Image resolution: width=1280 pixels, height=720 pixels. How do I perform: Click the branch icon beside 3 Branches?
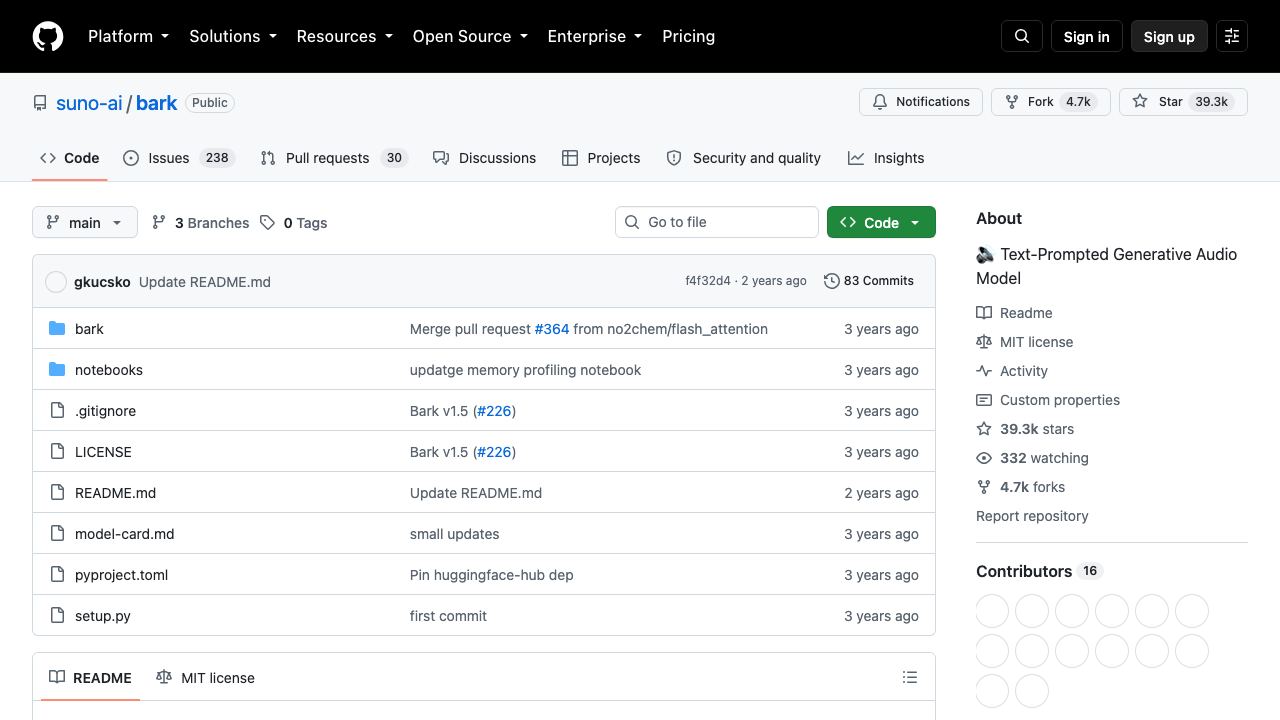click(x=159, y=223)
